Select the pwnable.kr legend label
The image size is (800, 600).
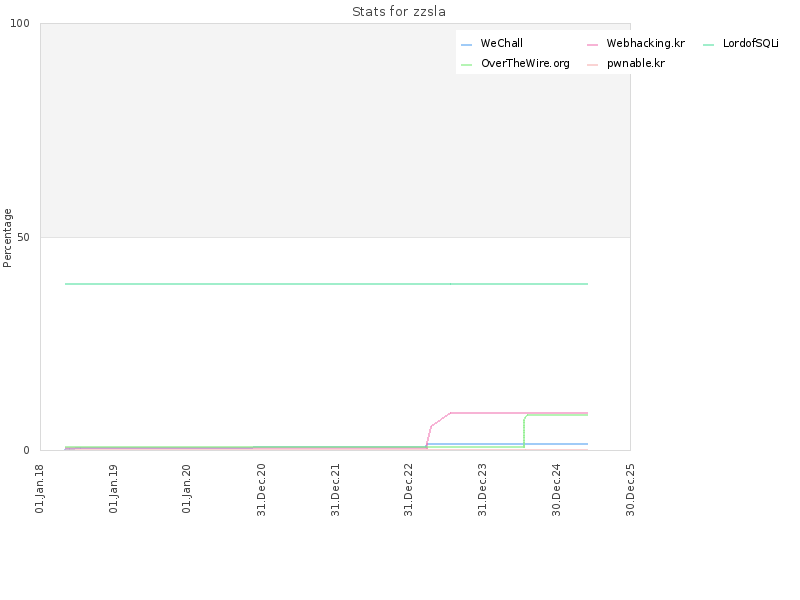(x=635, y=63)
